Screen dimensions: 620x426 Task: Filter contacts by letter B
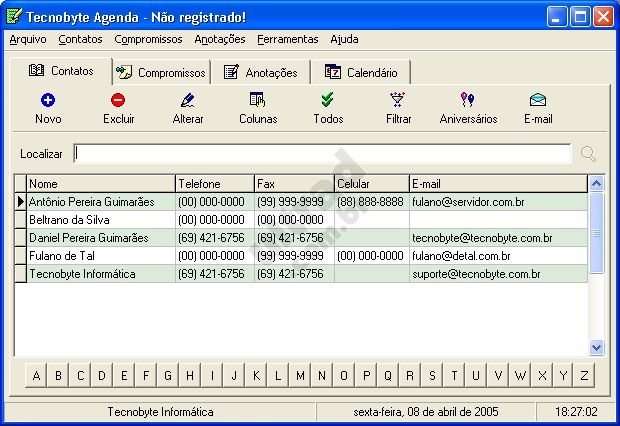click(58, 375)
